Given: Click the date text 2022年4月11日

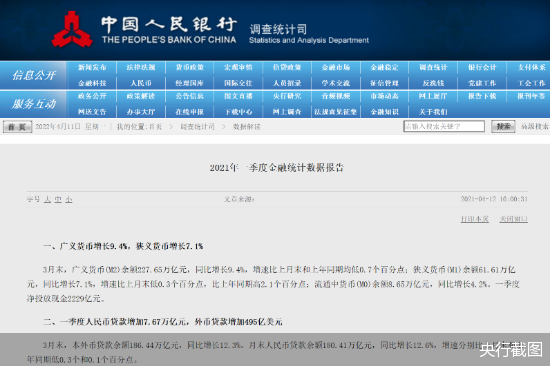Looking at the screenshot, I should coord(58,126).
